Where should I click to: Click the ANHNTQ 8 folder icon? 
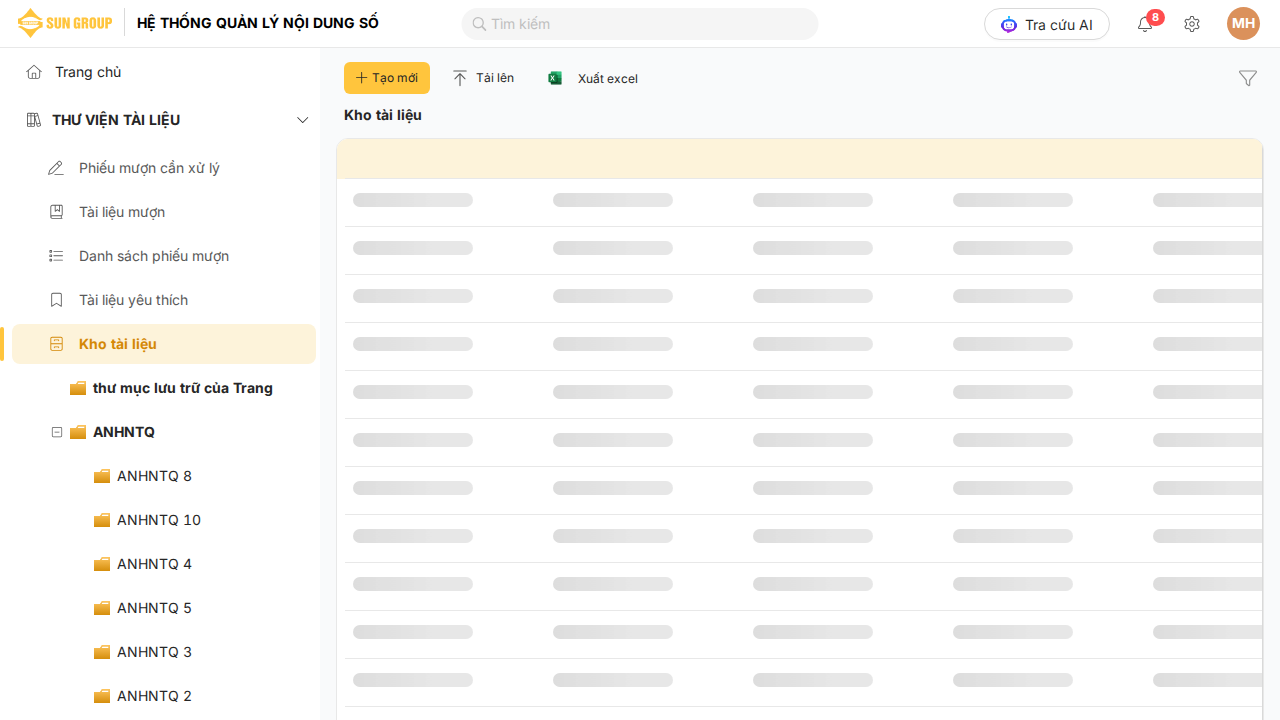click(x=101, y=476)
